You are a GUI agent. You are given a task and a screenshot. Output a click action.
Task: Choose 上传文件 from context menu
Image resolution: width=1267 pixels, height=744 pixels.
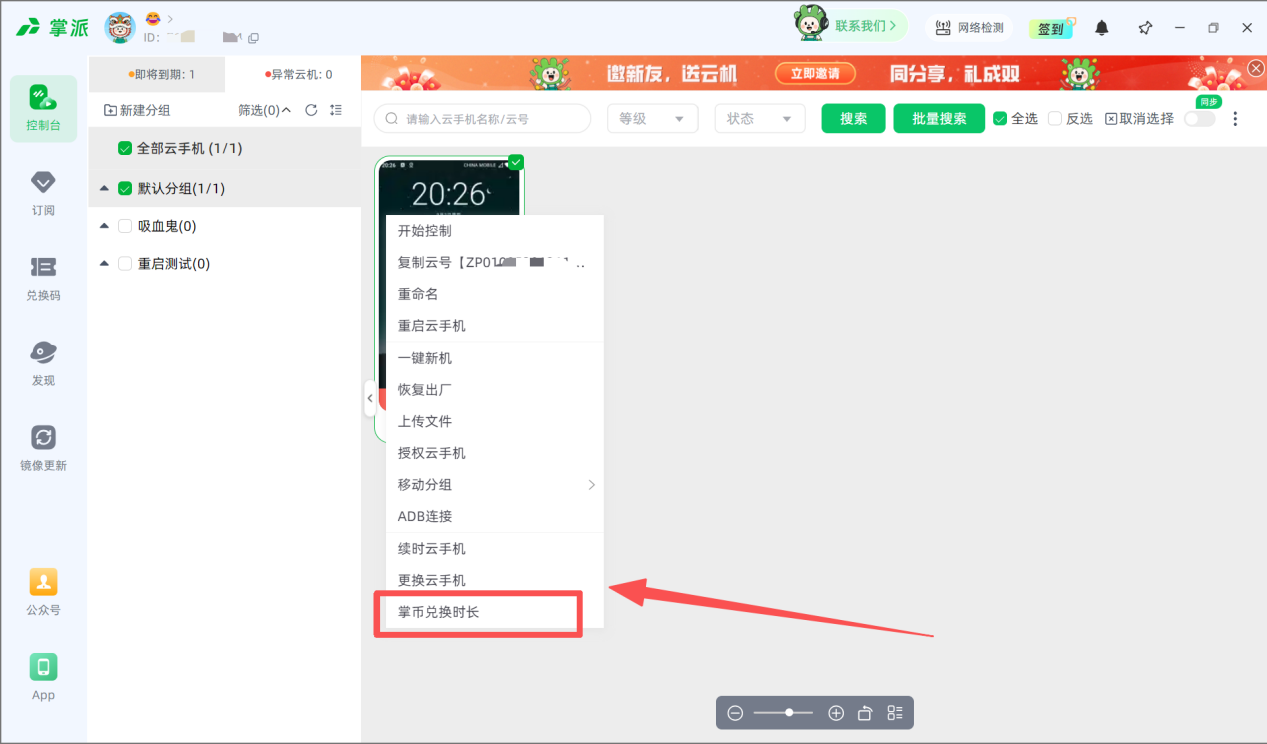pyautogui.click(x=495, y=421)
